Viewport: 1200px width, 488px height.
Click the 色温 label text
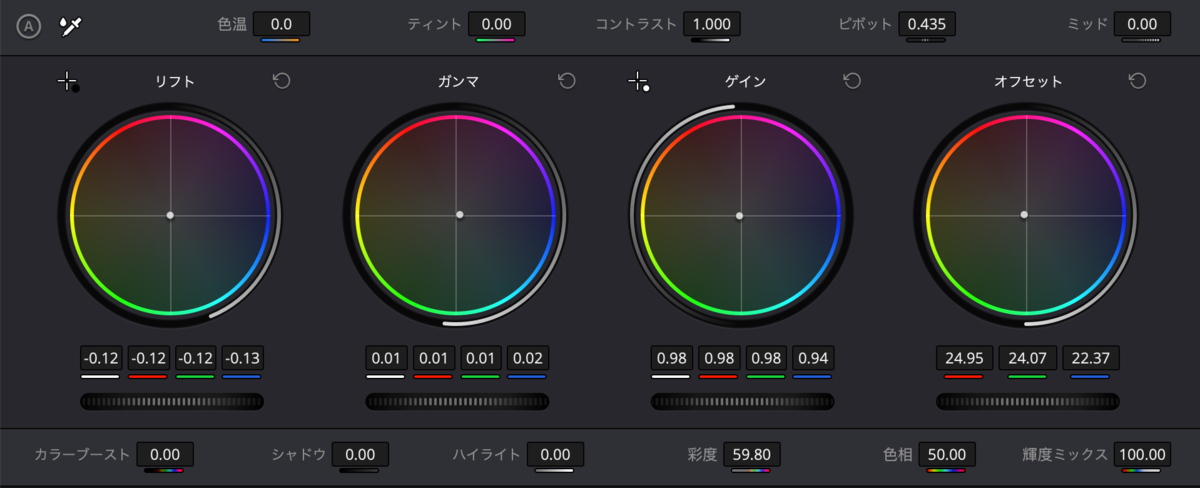point(232,23)
